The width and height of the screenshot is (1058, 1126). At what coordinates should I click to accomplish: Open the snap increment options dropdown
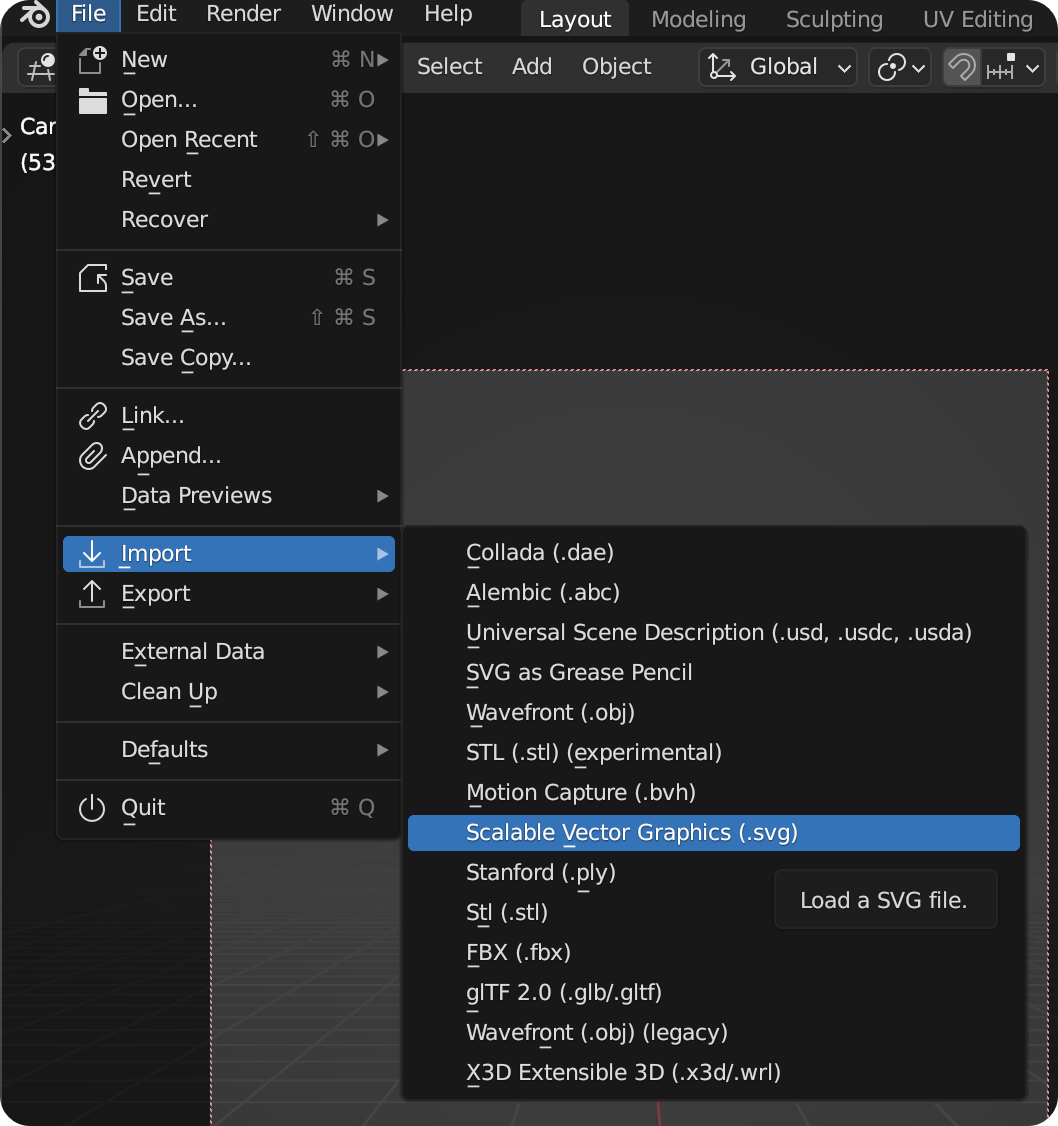(x=1013, y=68)
